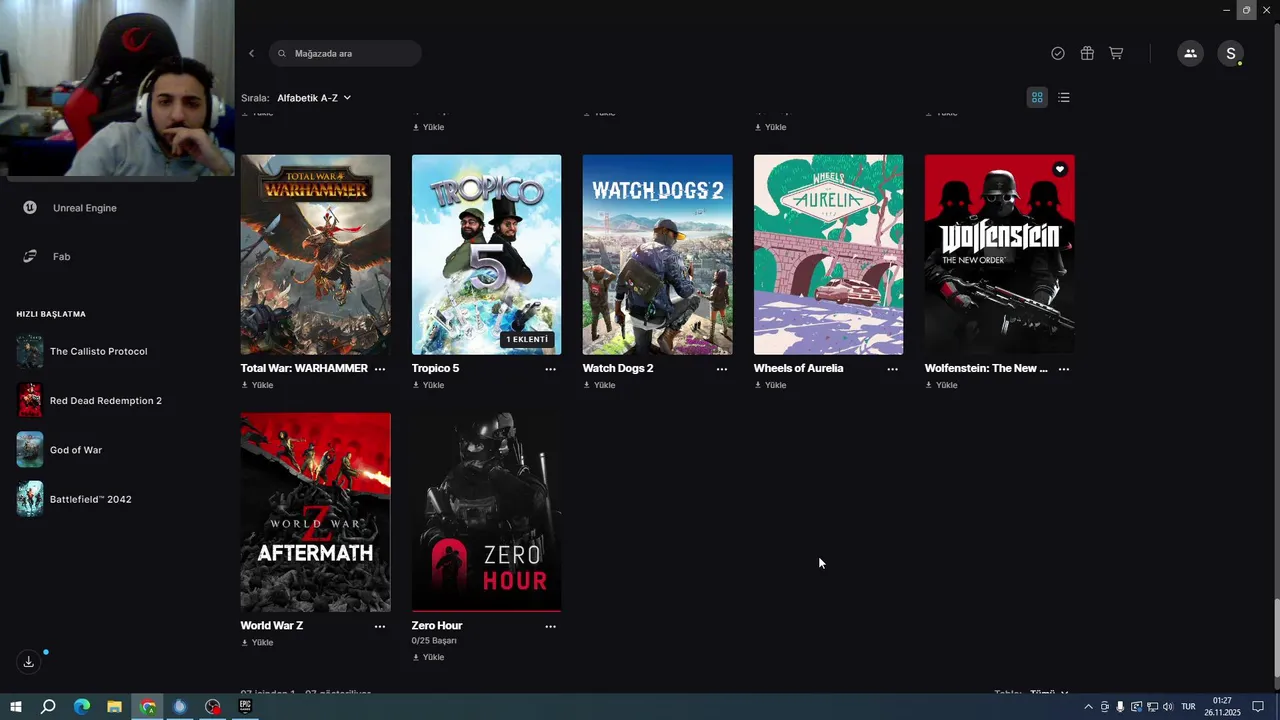Click Yükle under World War Z
Viewport: 1280px width, 720px height.
257,643
